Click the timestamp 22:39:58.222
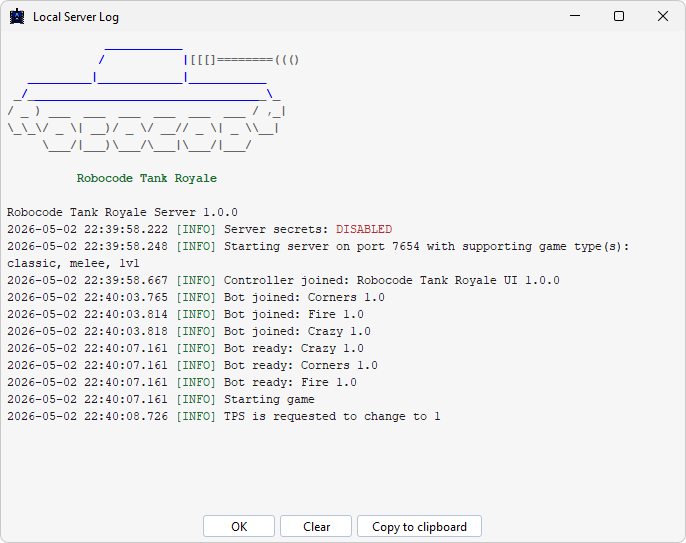 coord(126,229)
